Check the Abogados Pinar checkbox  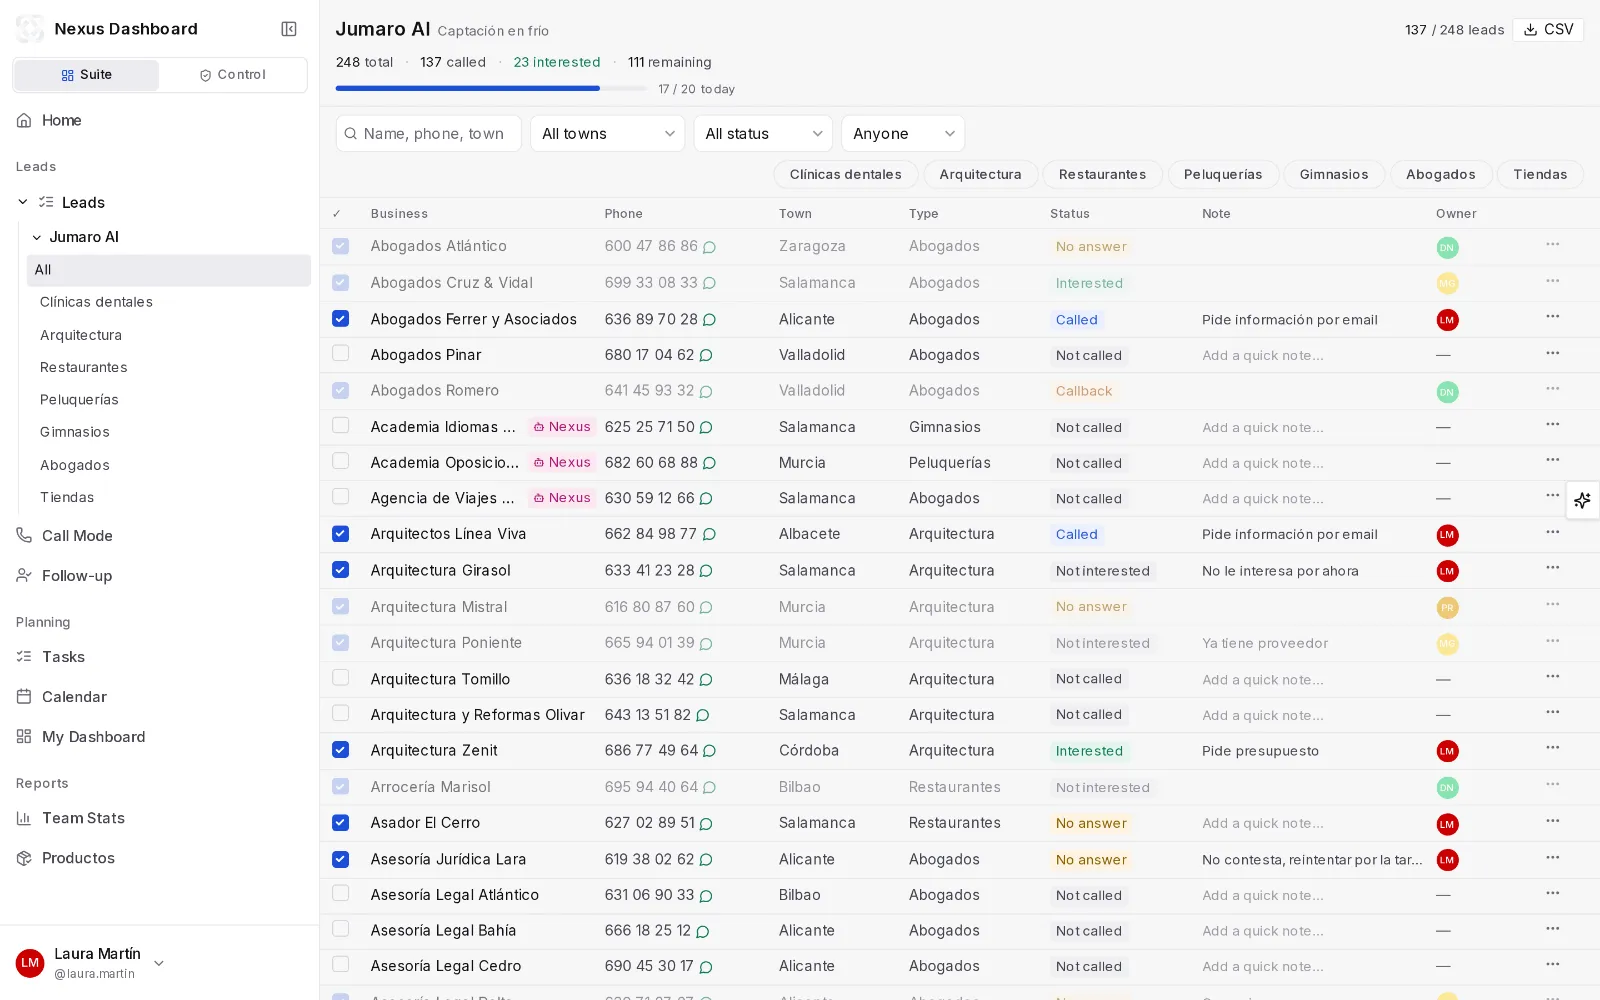click(340, 353)
